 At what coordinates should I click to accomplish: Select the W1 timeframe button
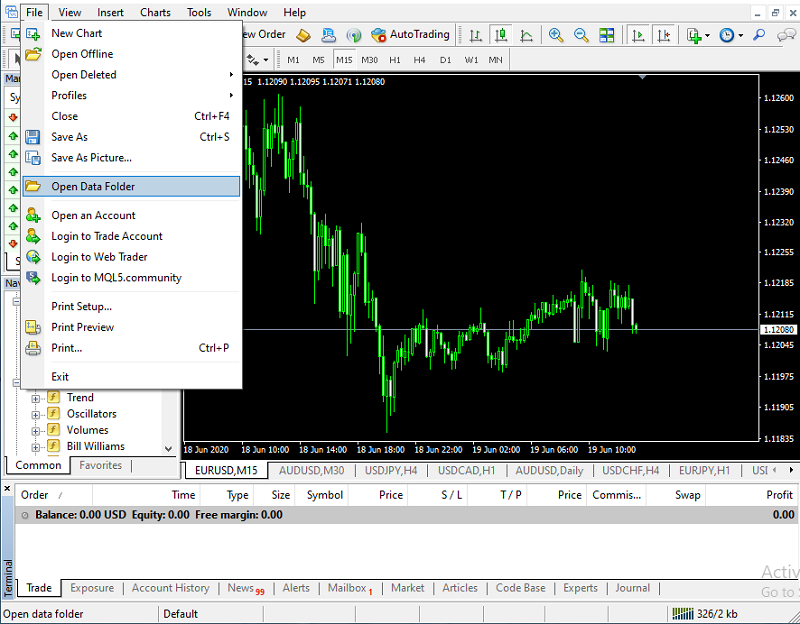[471, 60]
